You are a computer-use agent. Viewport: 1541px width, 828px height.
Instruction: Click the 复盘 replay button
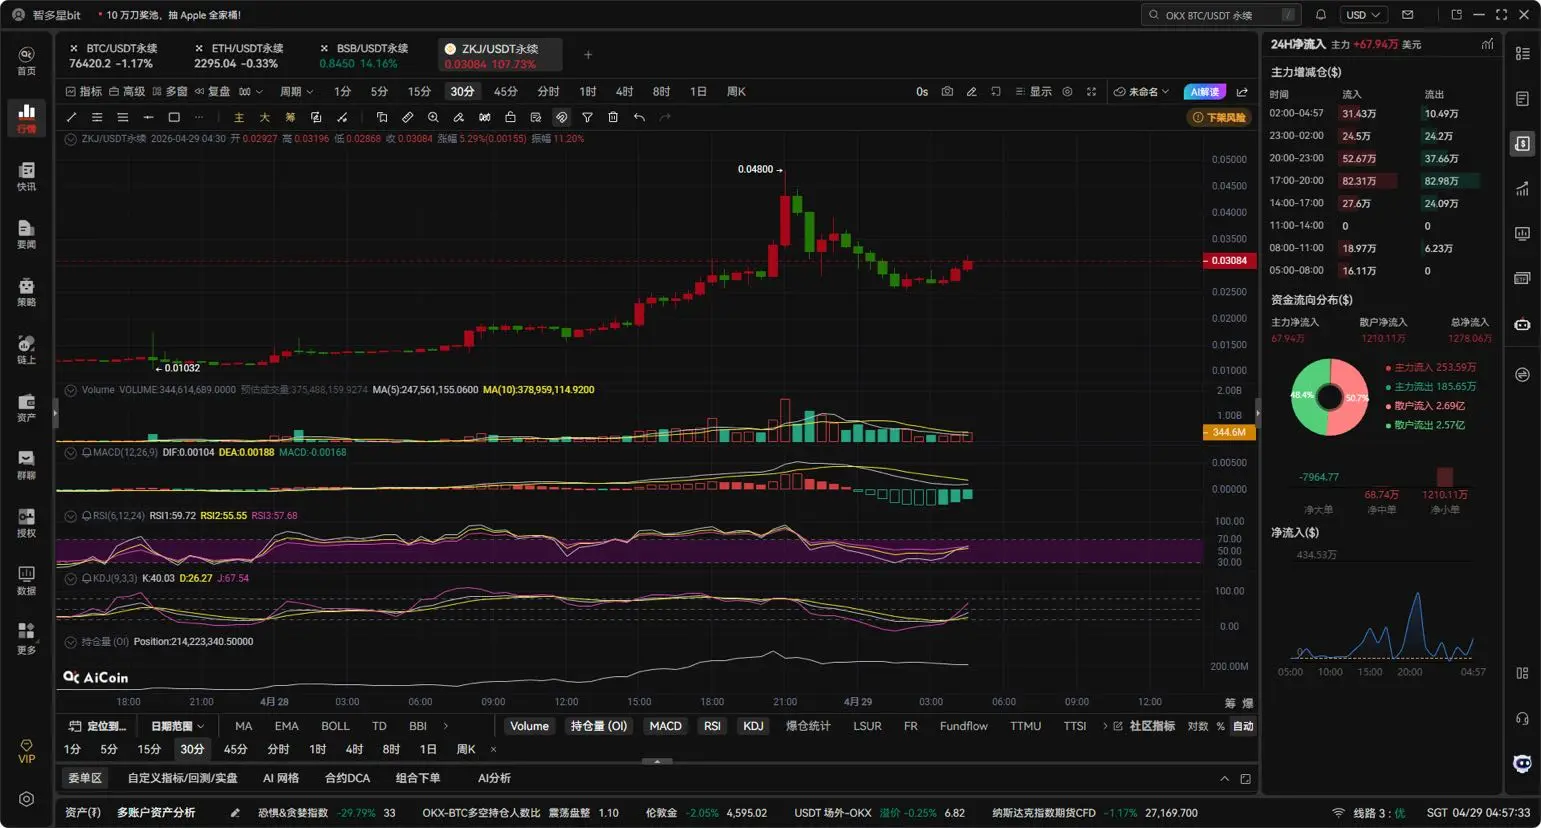212,91
